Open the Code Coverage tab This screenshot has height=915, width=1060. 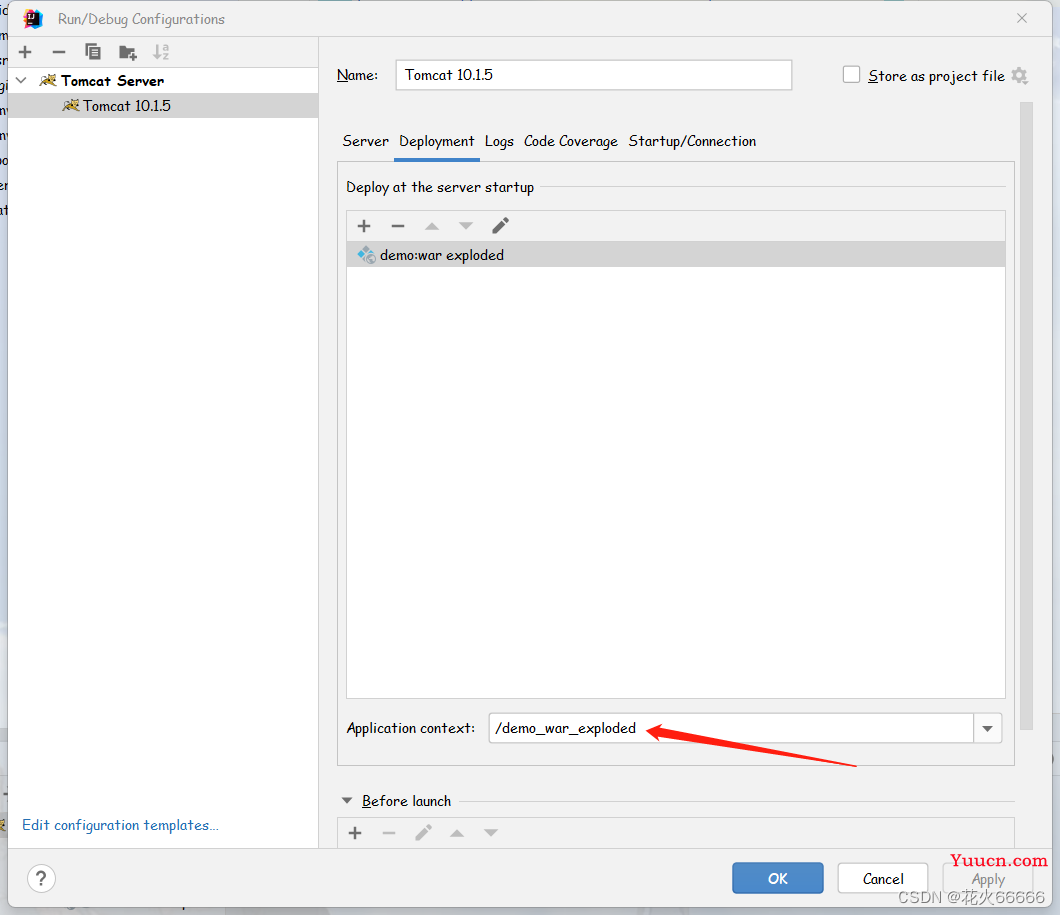coord(571,141)
